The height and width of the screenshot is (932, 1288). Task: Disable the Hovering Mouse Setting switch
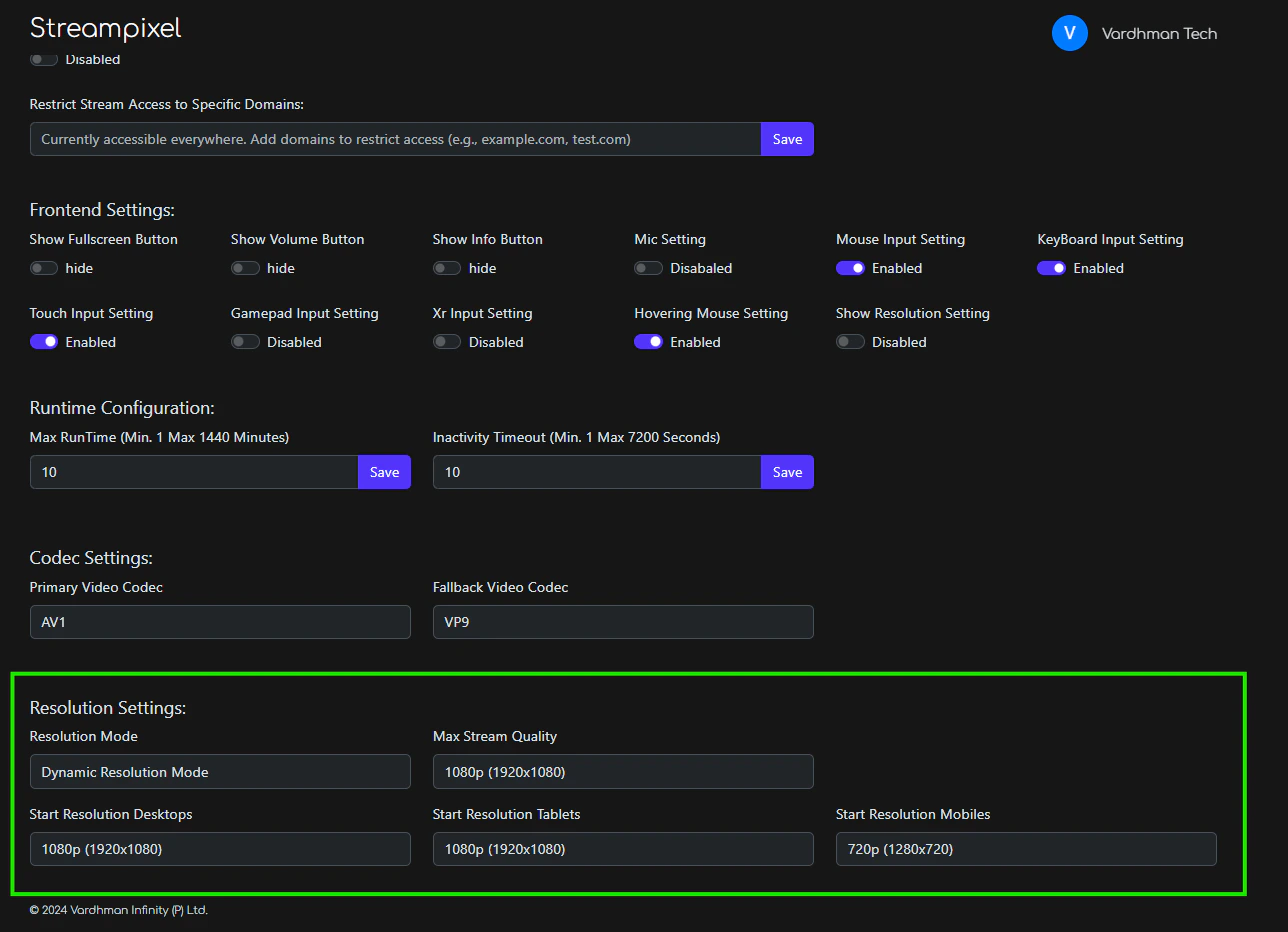click(648, 342)
